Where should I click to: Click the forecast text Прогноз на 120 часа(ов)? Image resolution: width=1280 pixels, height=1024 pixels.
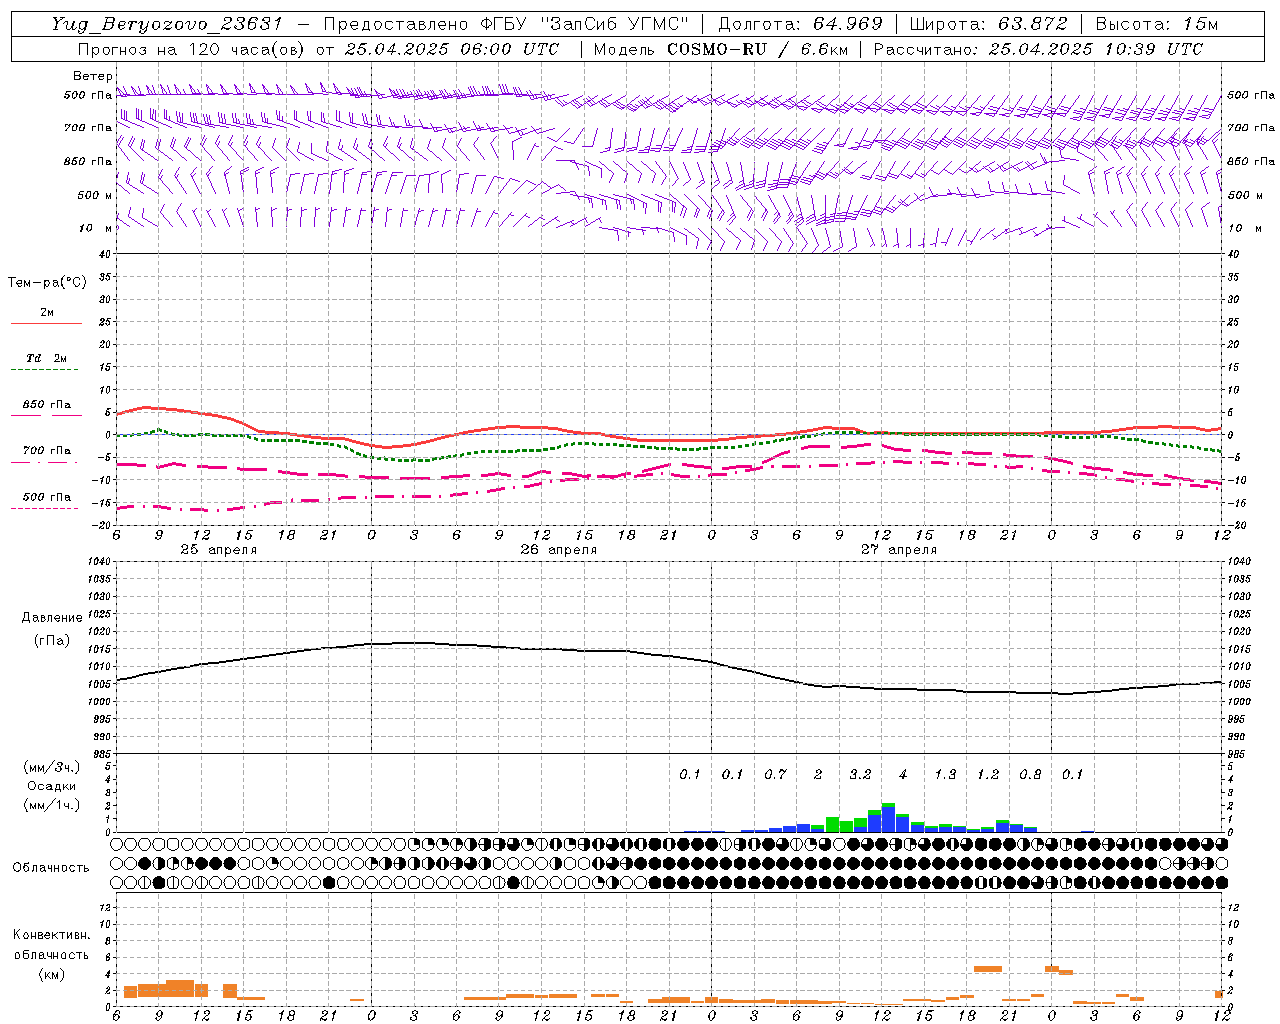point(193,49)
